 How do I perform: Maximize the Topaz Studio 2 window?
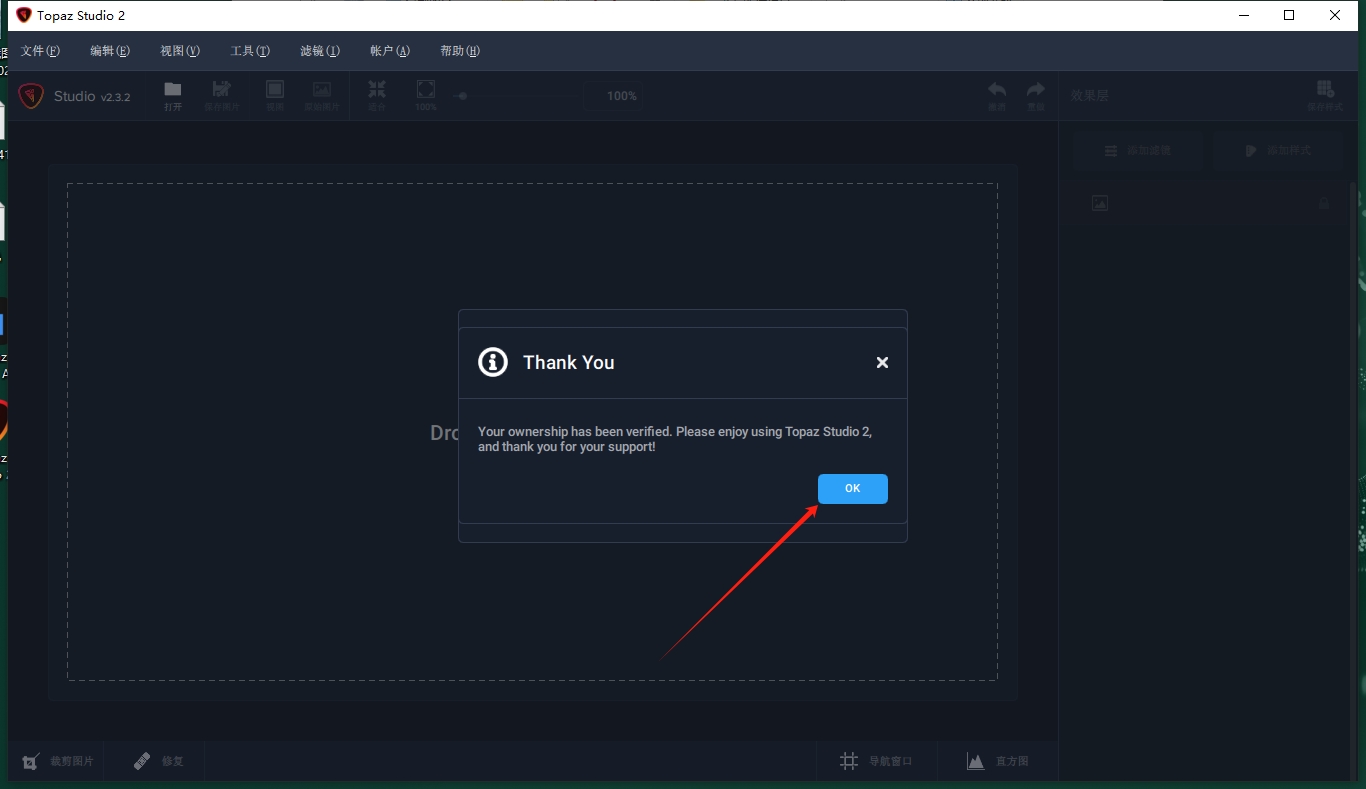click(x=1289, y=15)
